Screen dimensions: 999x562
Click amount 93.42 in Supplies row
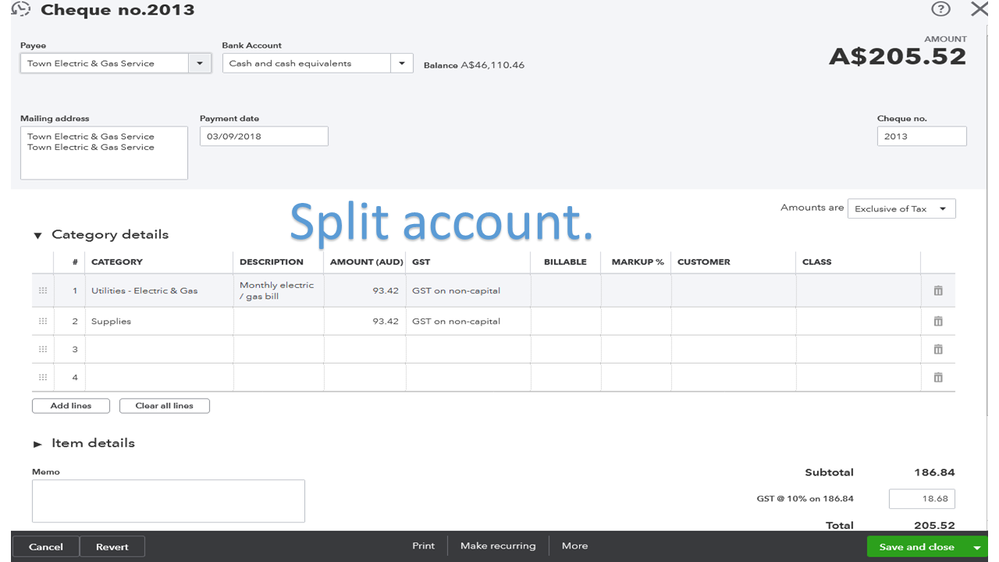(x=365, y=321)
